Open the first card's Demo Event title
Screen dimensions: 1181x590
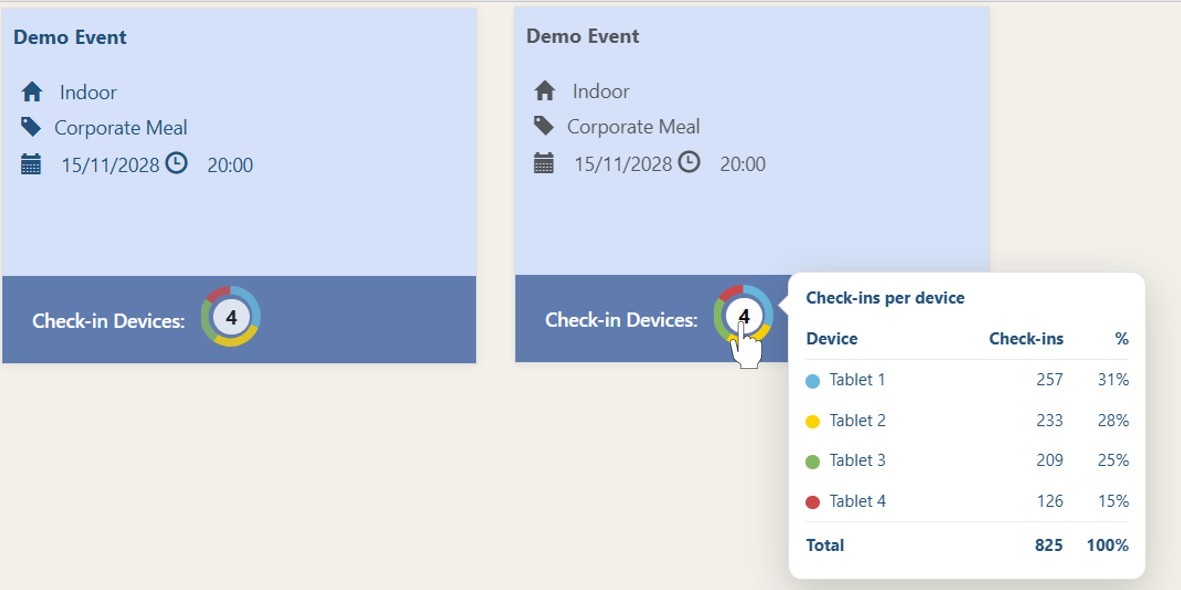[70, 38]
